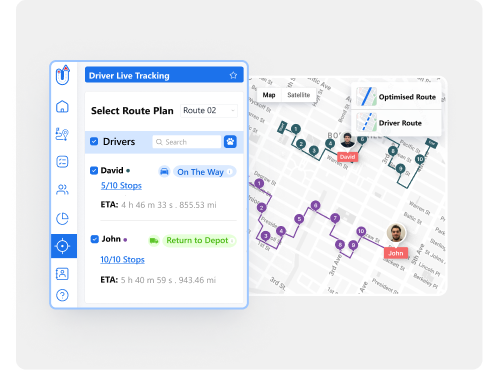Click the Select Route Plan label

(x=132, y=111)
